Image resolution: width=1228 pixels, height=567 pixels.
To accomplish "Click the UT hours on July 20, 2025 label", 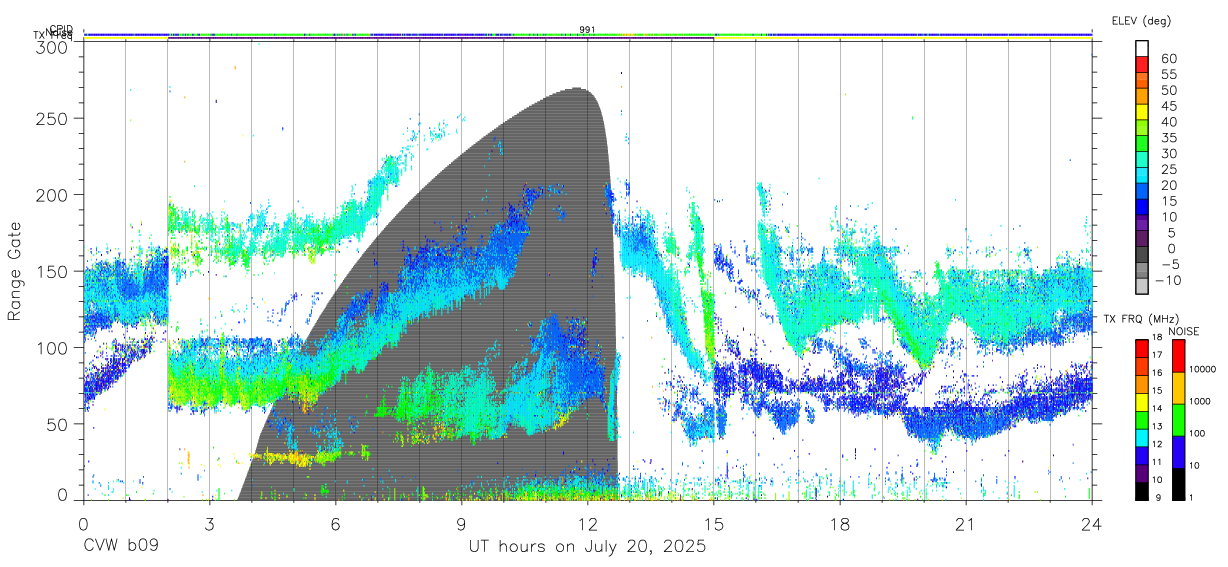I will pos(588,547).
